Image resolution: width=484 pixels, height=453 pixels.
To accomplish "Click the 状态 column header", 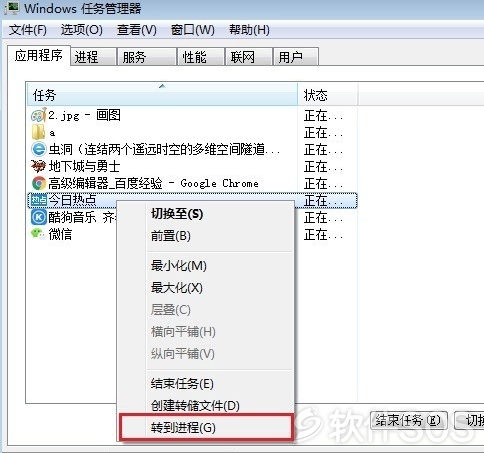I will (x=328, y=95).
